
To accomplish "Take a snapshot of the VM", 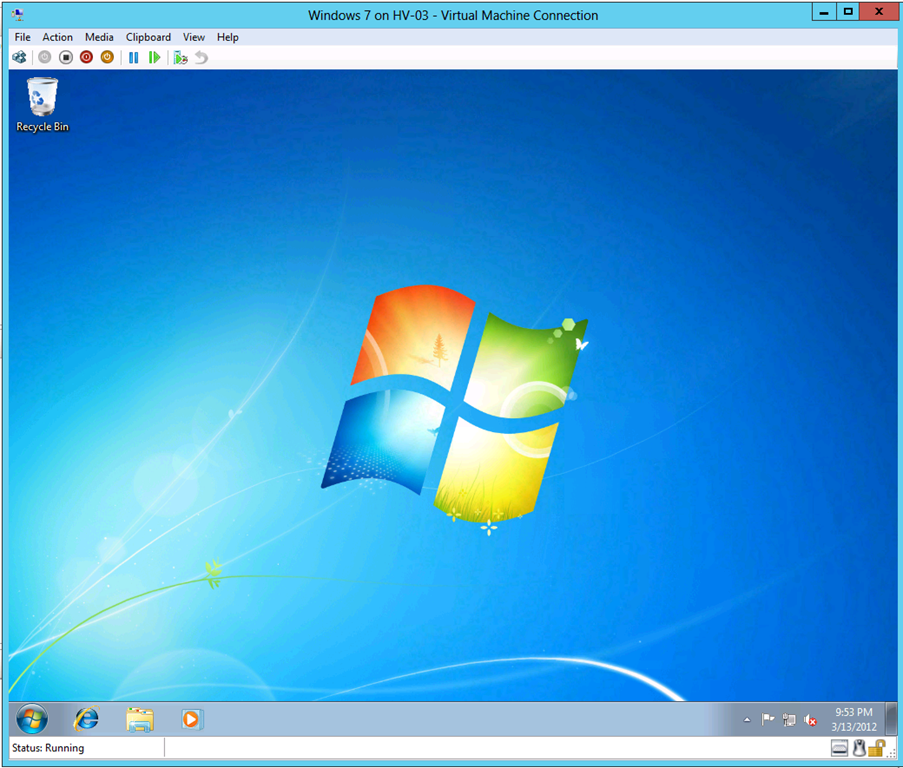I will click(181, 58).
